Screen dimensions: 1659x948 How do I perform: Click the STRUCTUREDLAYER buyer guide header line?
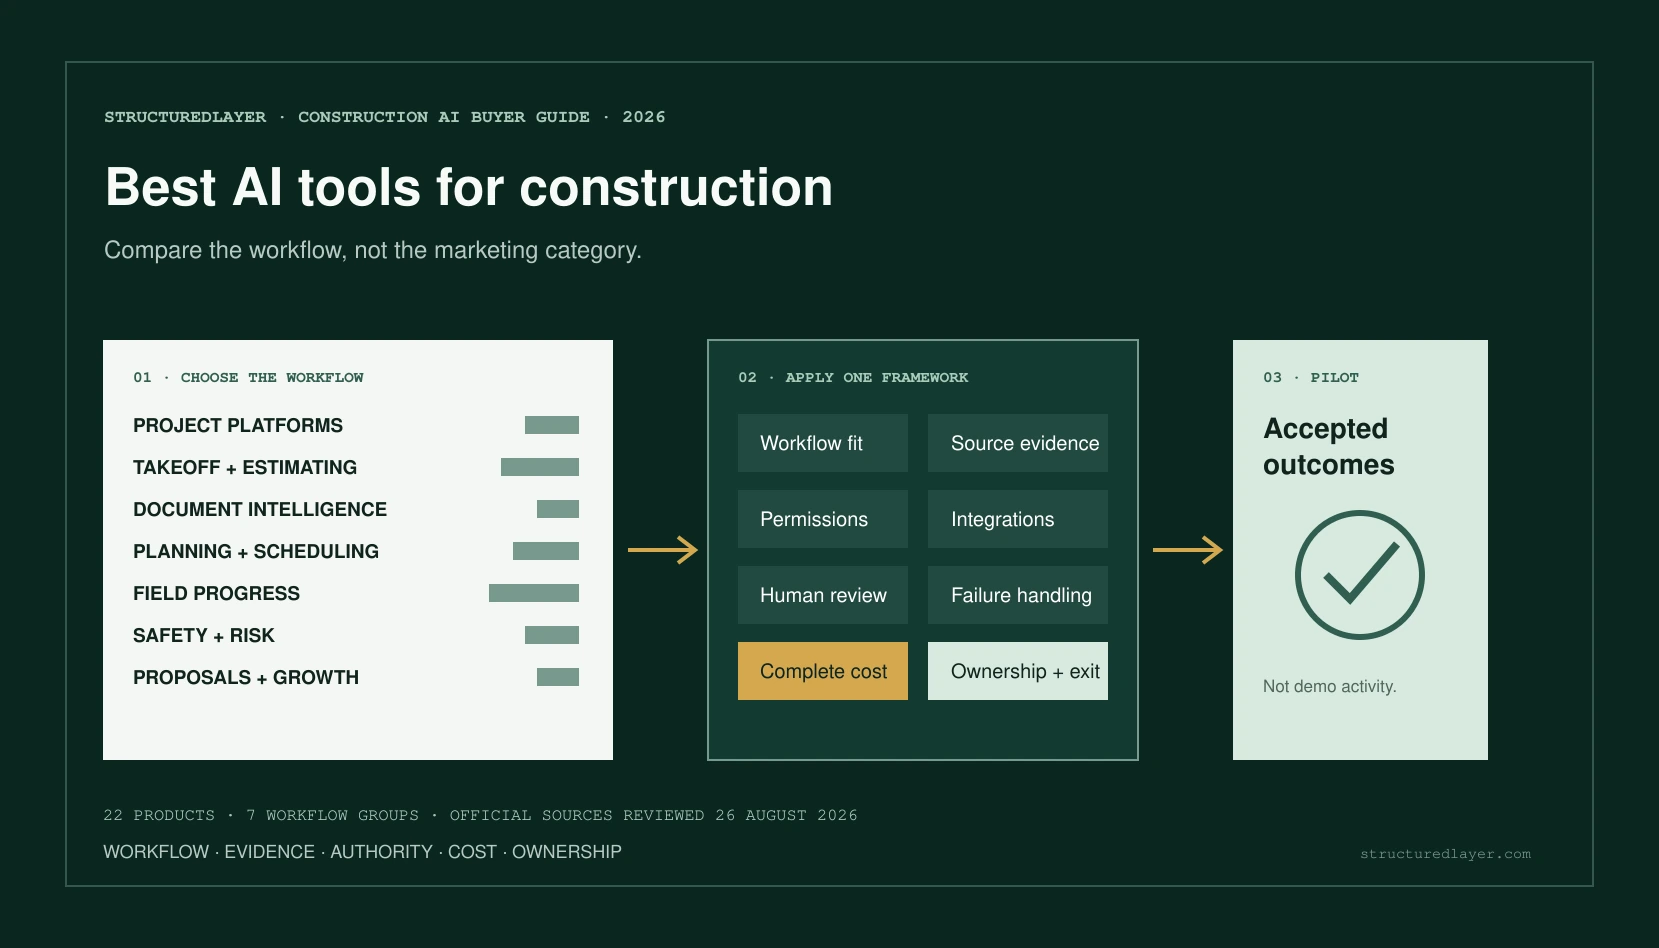[x=385, y=117]
